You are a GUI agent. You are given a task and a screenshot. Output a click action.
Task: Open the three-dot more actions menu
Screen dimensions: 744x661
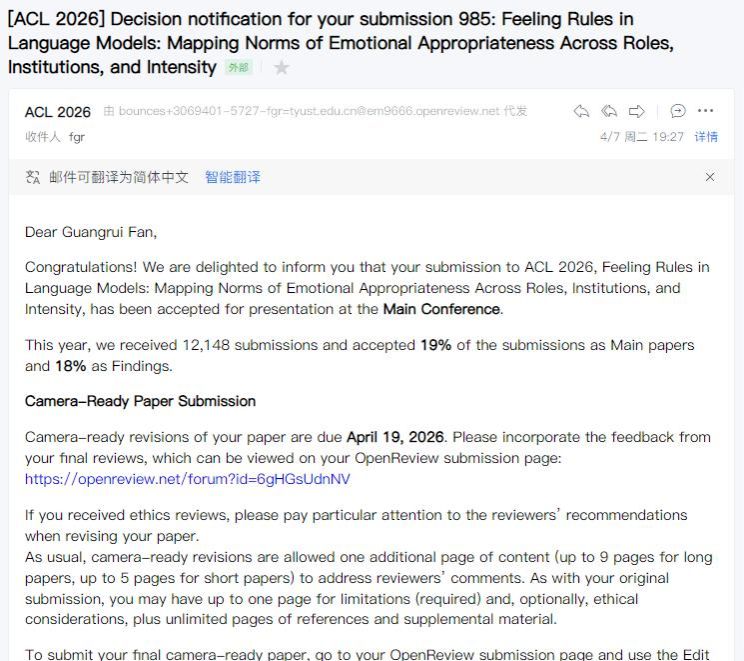(x=706, y=111)
